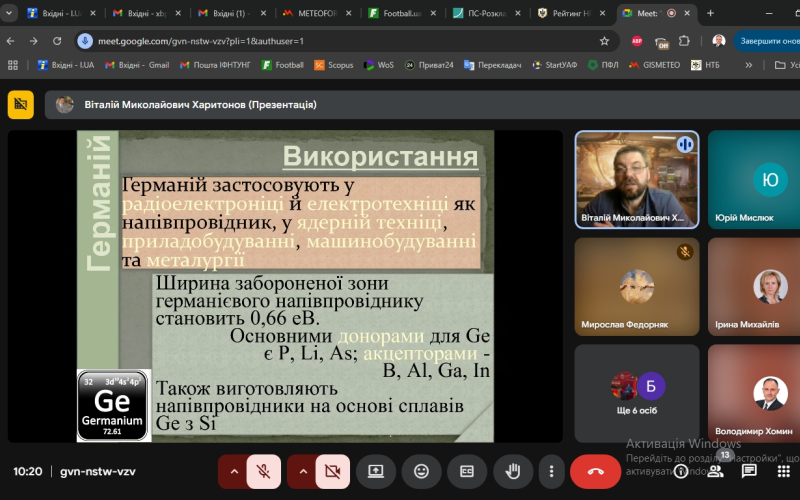Show the participants list panel
This screenshot has width=800, height=500.
716,471
